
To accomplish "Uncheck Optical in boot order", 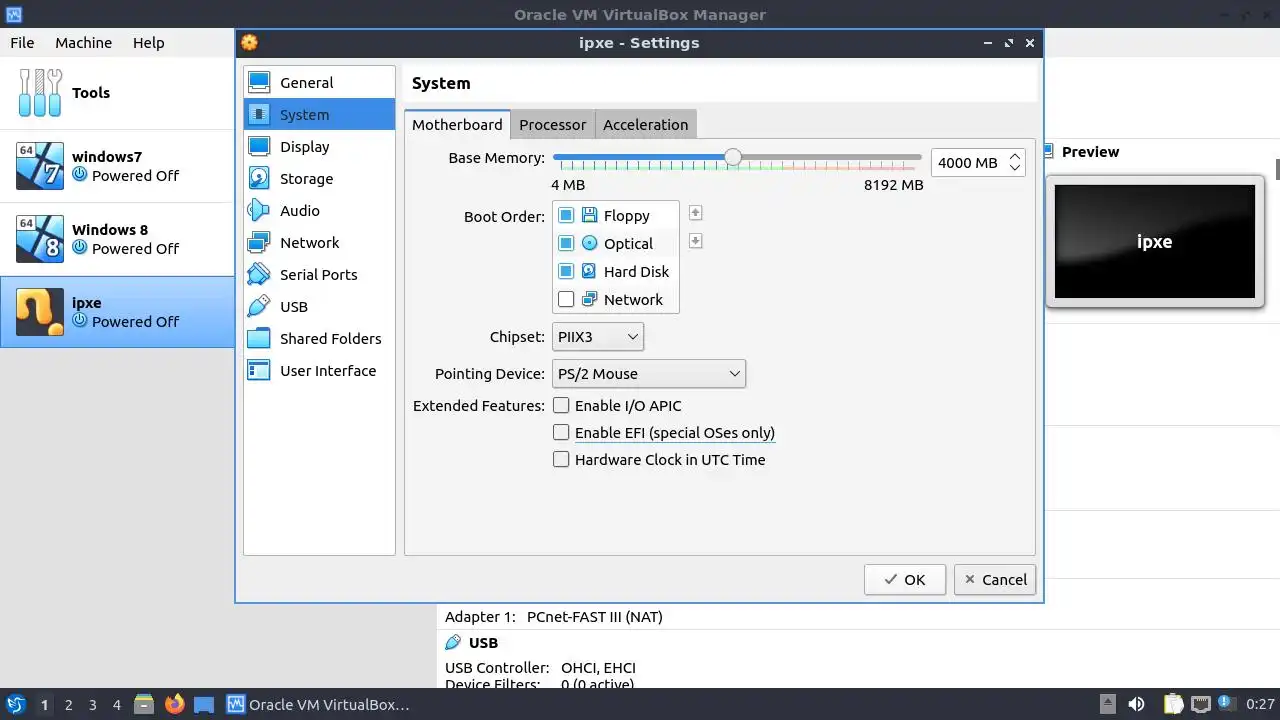I will pos(566,243).
